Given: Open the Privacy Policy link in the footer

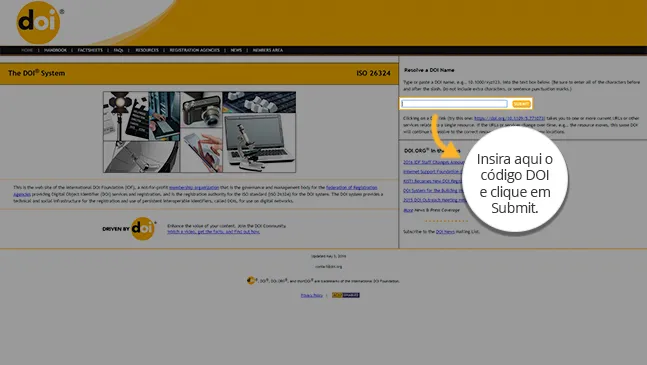Looking at the screenshot, I should click(x=312, y=295).
